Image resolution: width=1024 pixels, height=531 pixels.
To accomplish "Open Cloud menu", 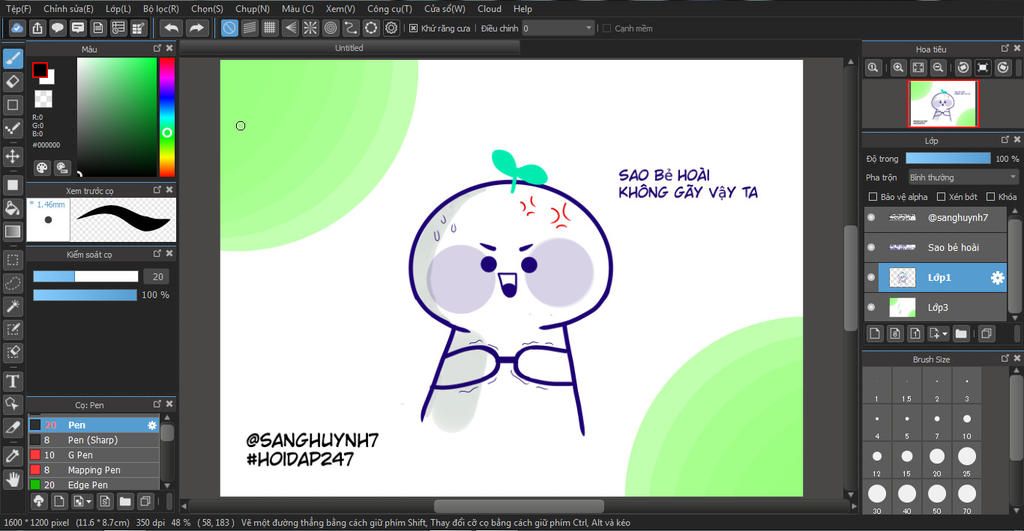I will pos(489,8).
